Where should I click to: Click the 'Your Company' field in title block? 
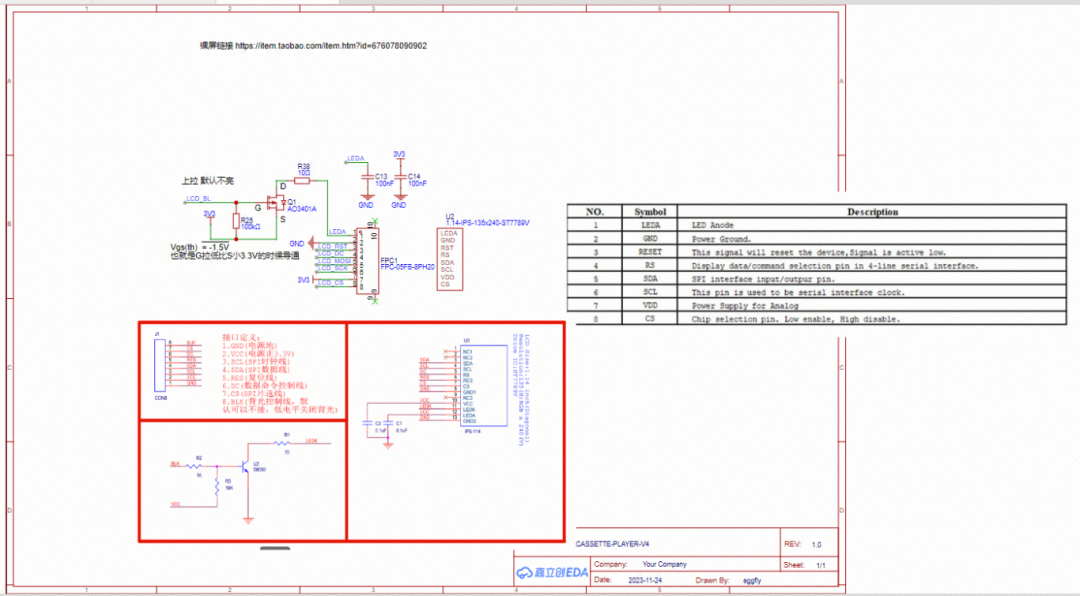point(664,564)
